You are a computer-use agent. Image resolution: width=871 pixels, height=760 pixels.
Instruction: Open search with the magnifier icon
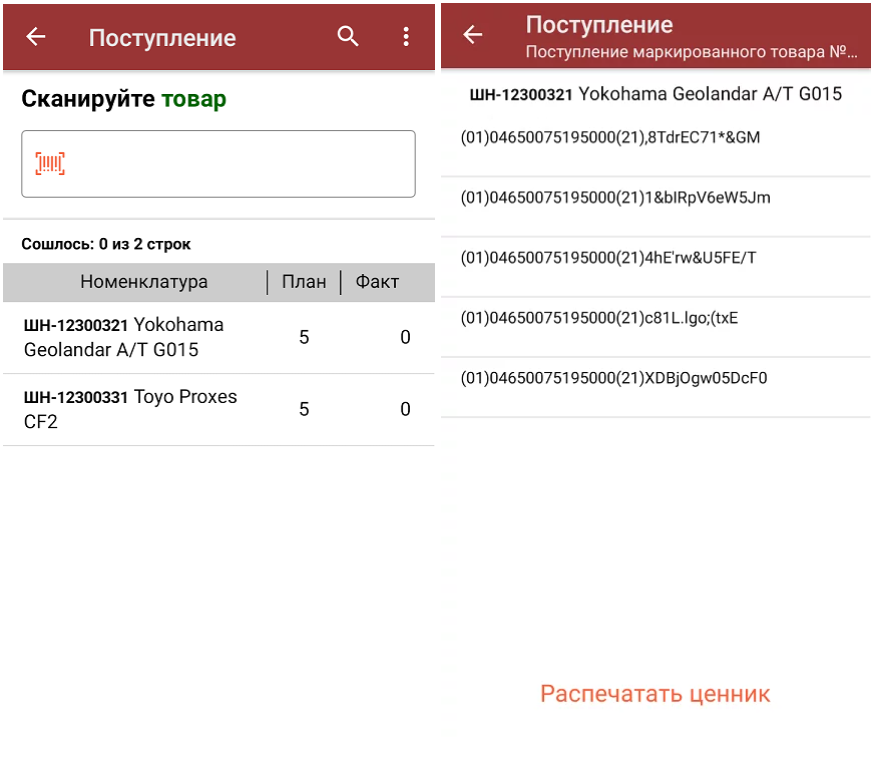pyautogui.click(x=347, y=37)
